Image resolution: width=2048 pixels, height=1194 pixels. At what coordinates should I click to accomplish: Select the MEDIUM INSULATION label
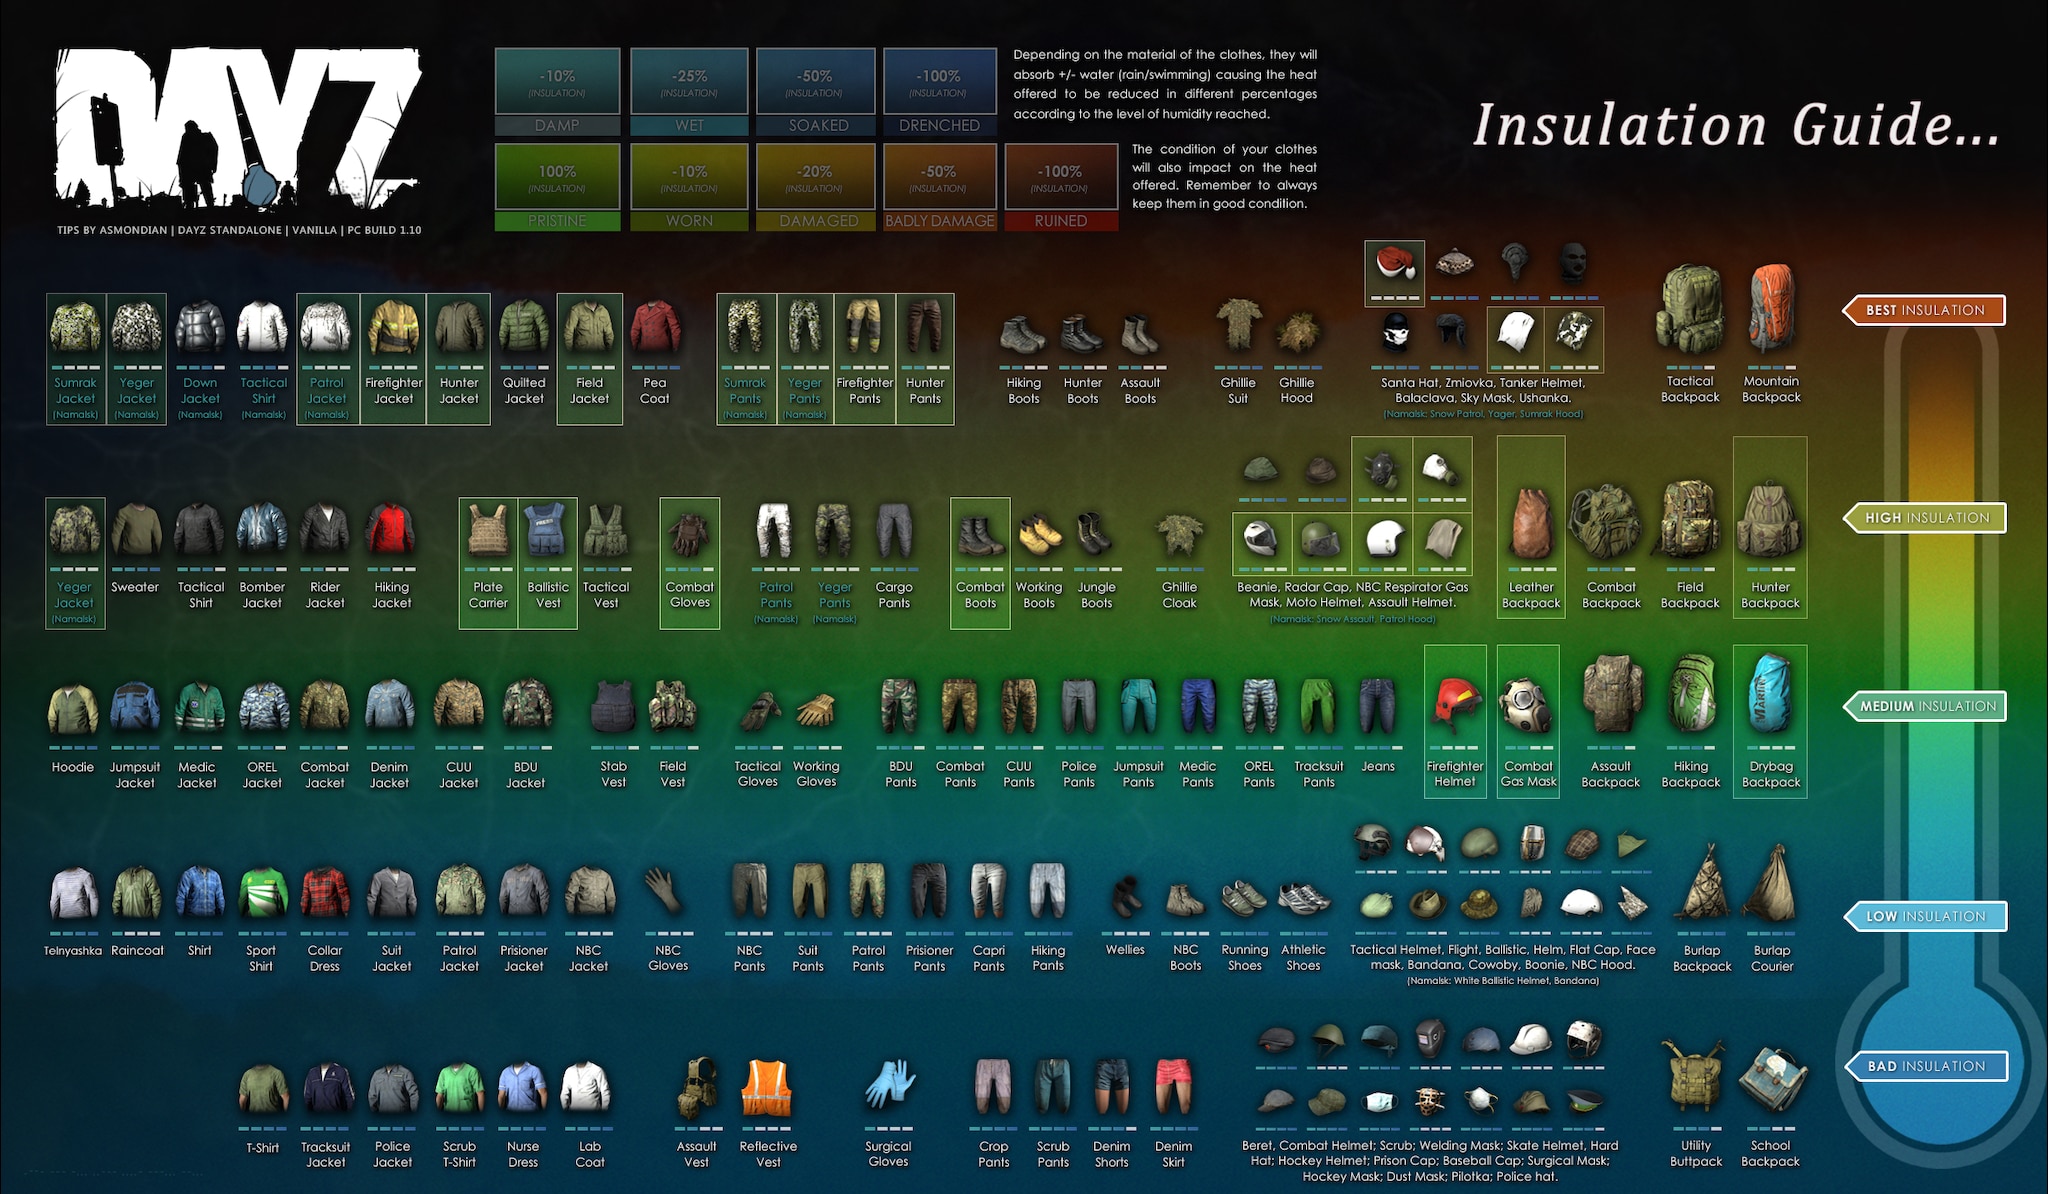point(1926,706)
